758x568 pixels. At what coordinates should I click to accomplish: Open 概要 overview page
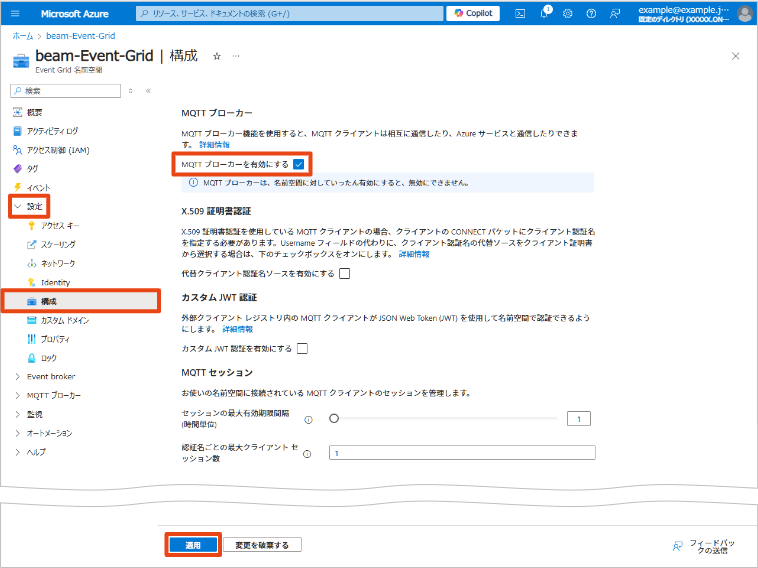34,112
